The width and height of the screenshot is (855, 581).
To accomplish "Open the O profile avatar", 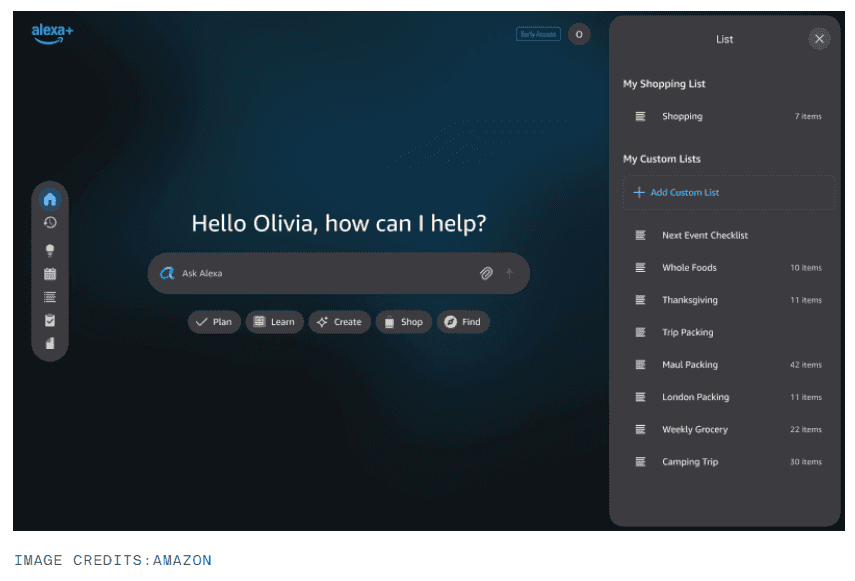I will [x=579, y=34].
